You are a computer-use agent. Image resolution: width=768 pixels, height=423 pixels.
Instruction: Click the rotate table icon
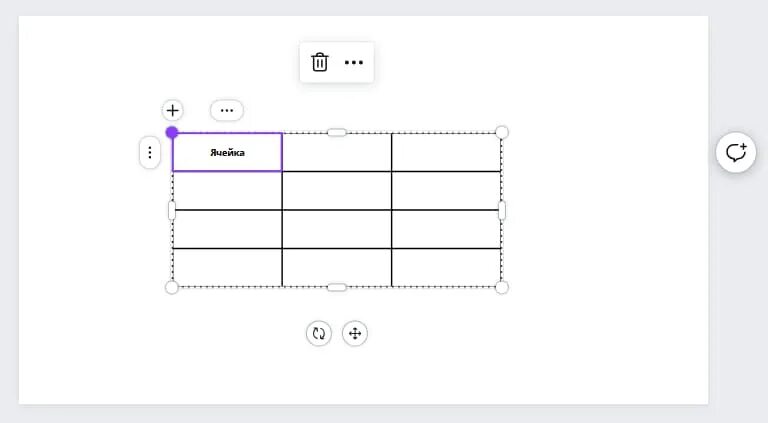click(x=319, y=333)
